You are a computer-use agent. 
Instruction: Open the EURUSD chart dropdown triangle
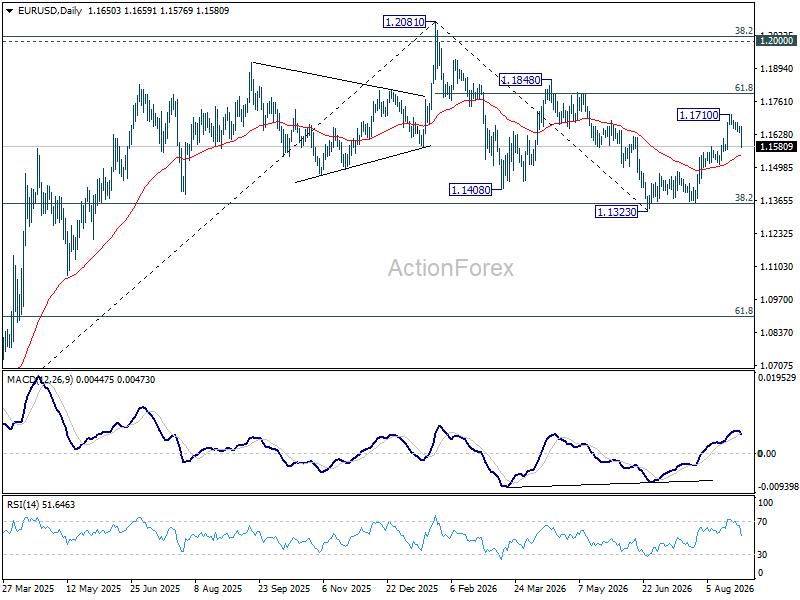(9, 11)
